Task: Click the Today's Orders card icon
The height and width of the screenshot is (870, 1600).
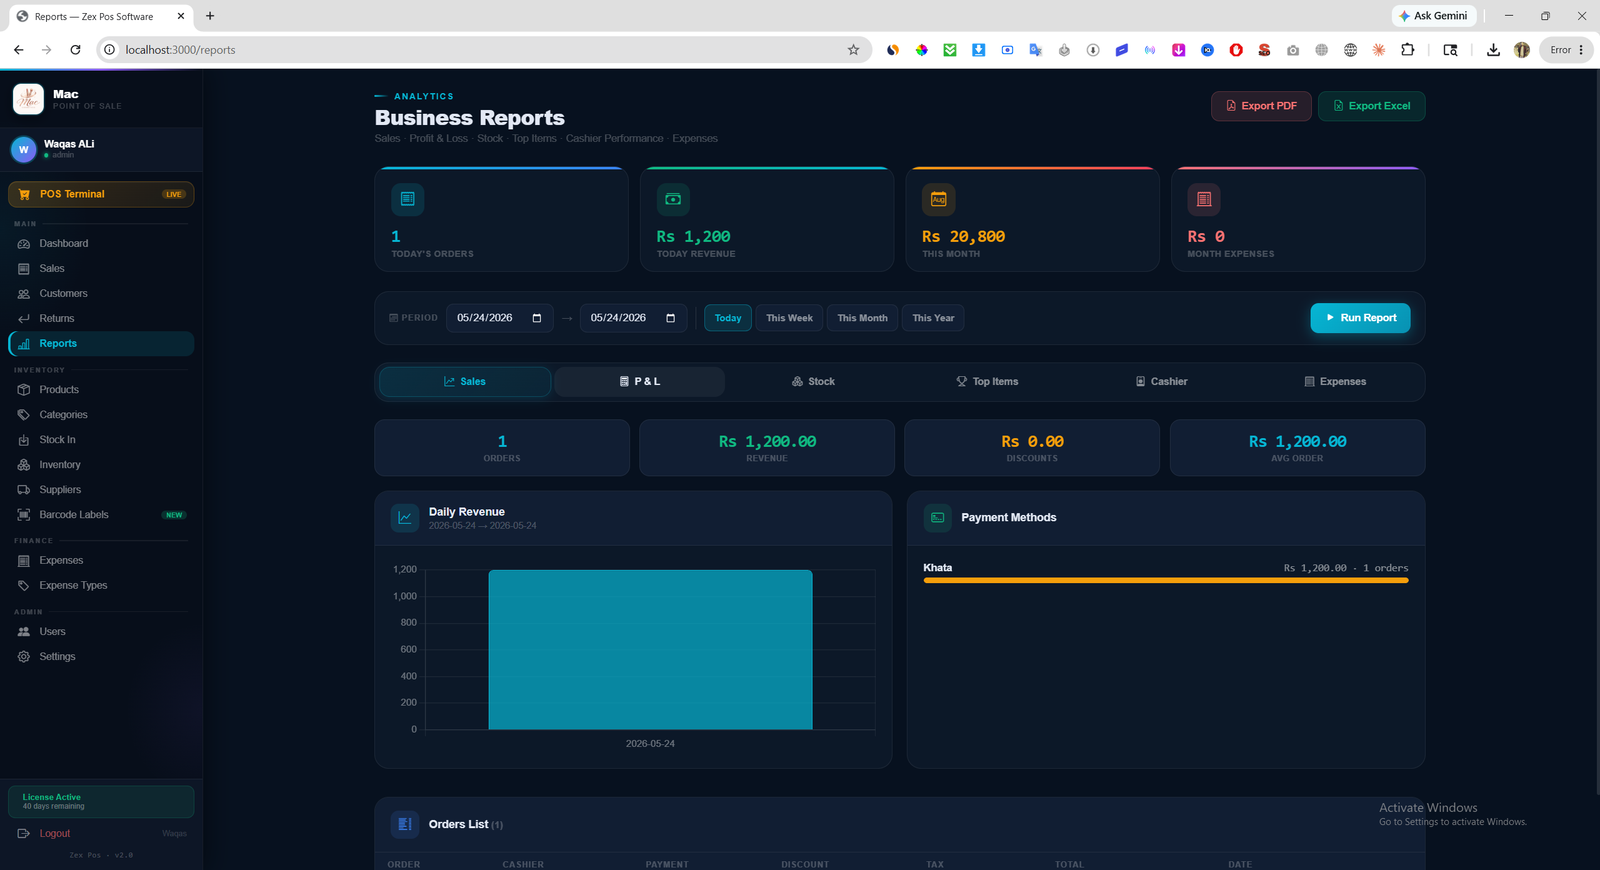Action: point(407,199)
